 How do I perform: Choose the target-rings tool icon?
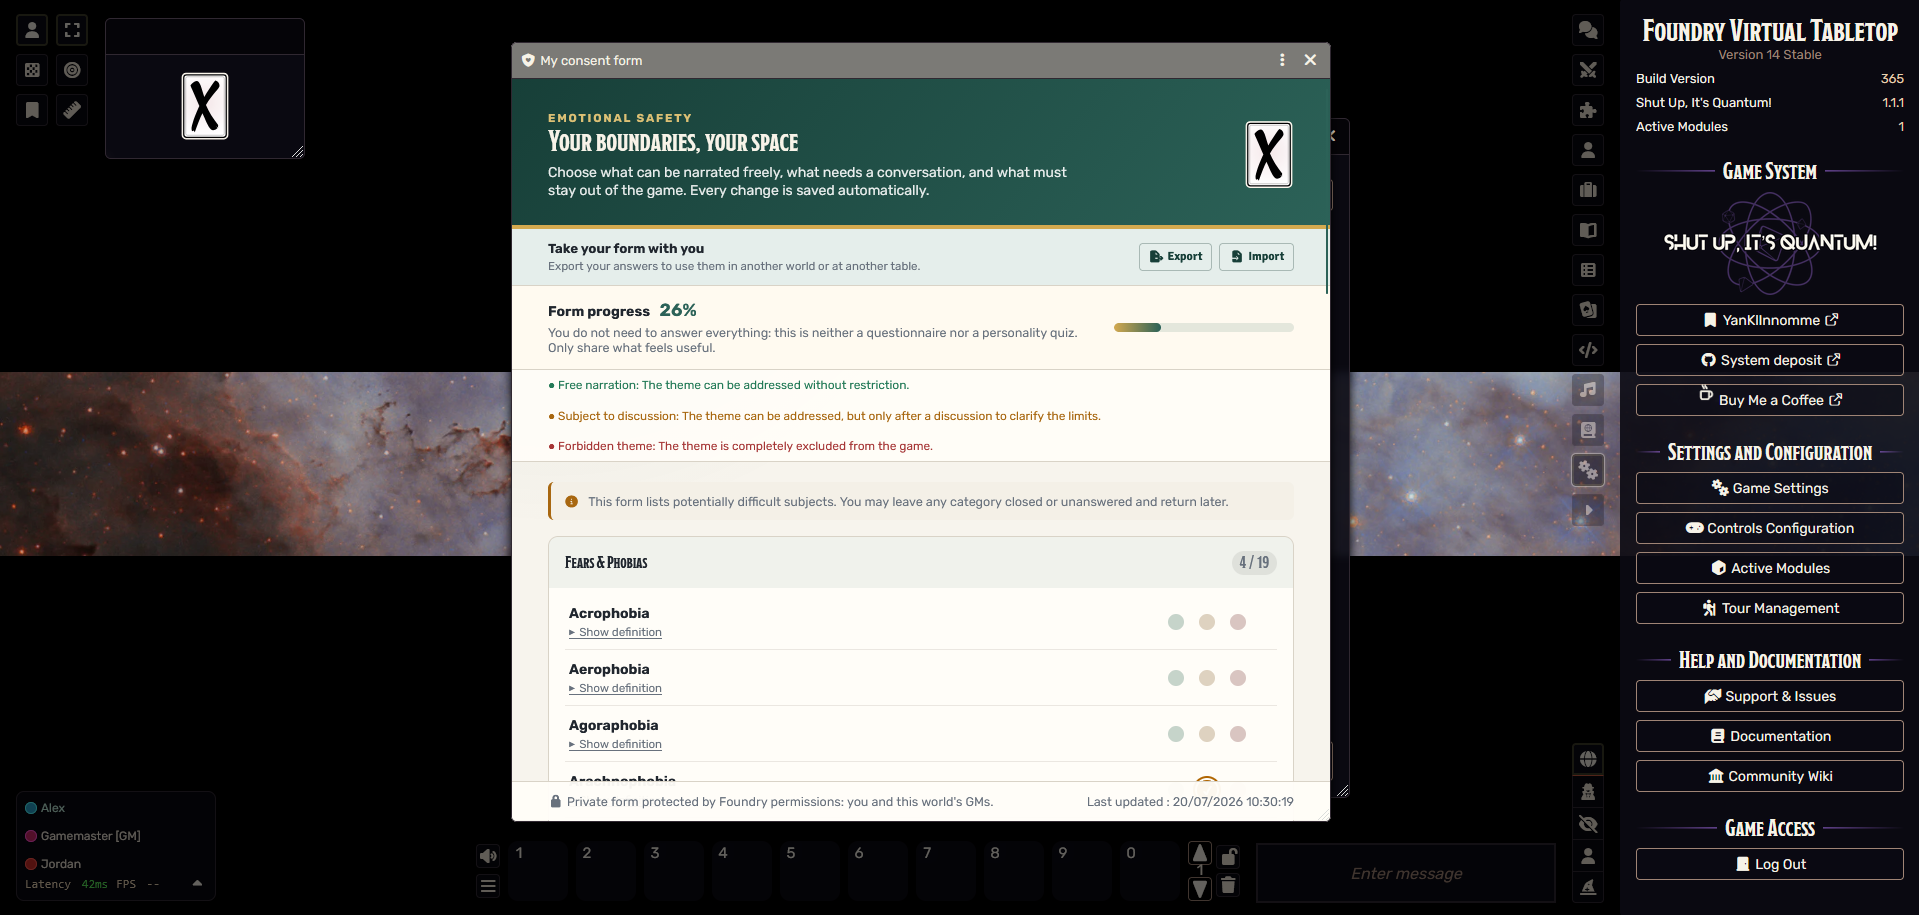(72, 70)
